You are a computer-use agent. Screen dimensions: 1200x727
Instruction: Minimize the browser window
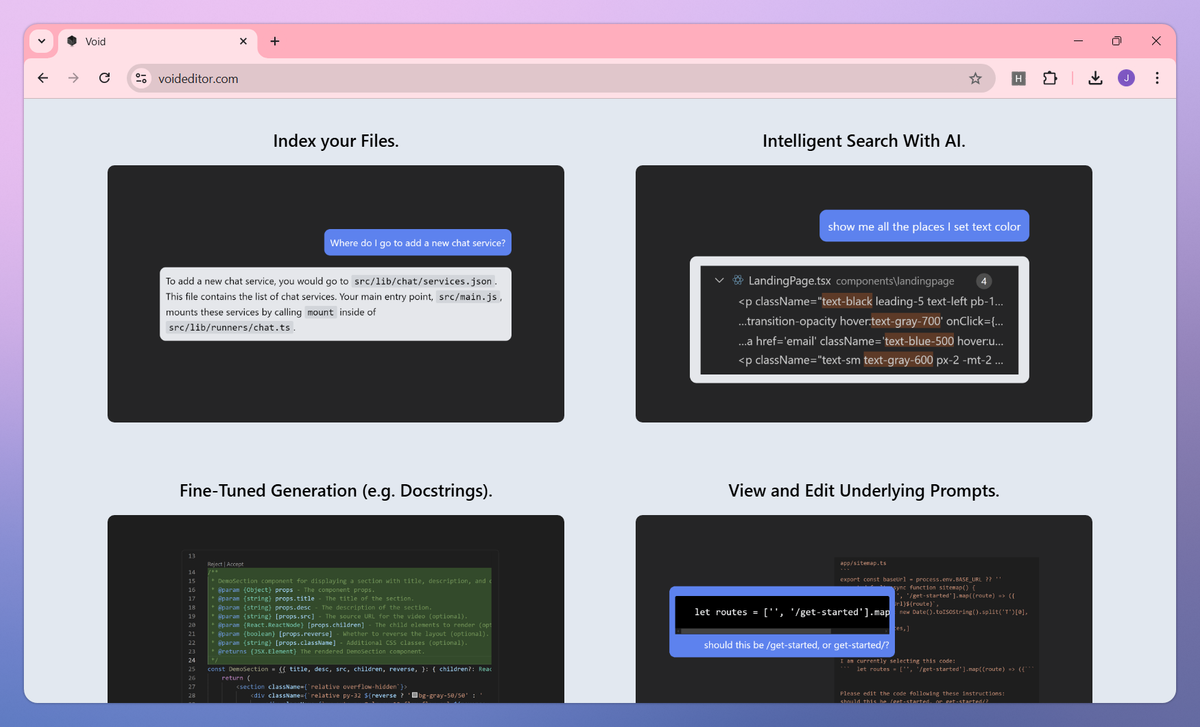point(1078,41)
